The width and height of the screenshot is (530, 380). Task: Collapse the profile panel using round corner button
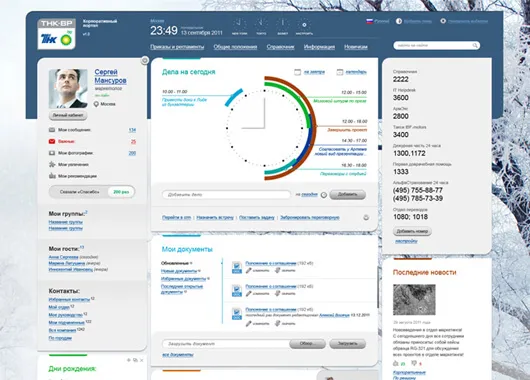(x=145, y=61)
